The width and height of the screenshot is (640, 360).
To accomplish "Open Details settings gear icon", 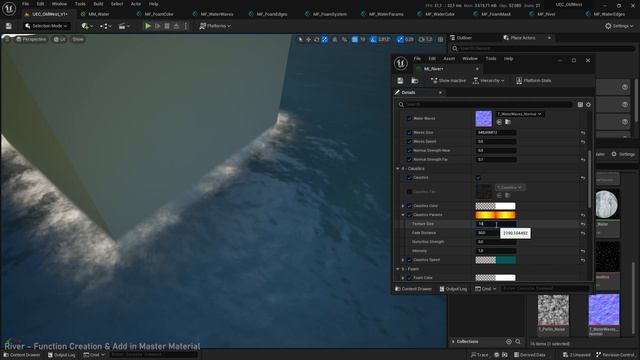I will (x=588, y=104).
